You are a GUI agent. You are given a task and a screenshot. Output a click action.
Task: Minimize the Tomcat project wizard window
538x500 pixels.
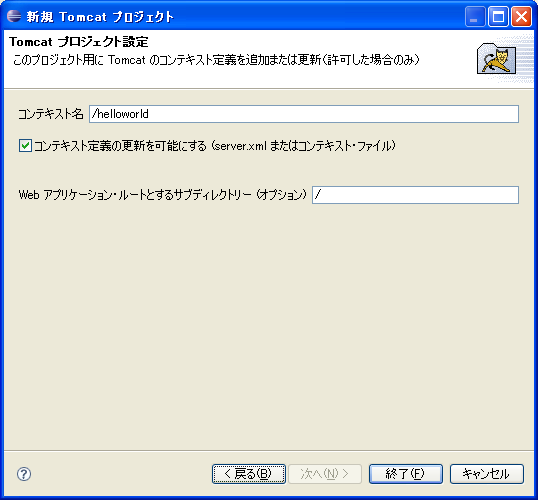pyautogui.click(x=475, y=16)
